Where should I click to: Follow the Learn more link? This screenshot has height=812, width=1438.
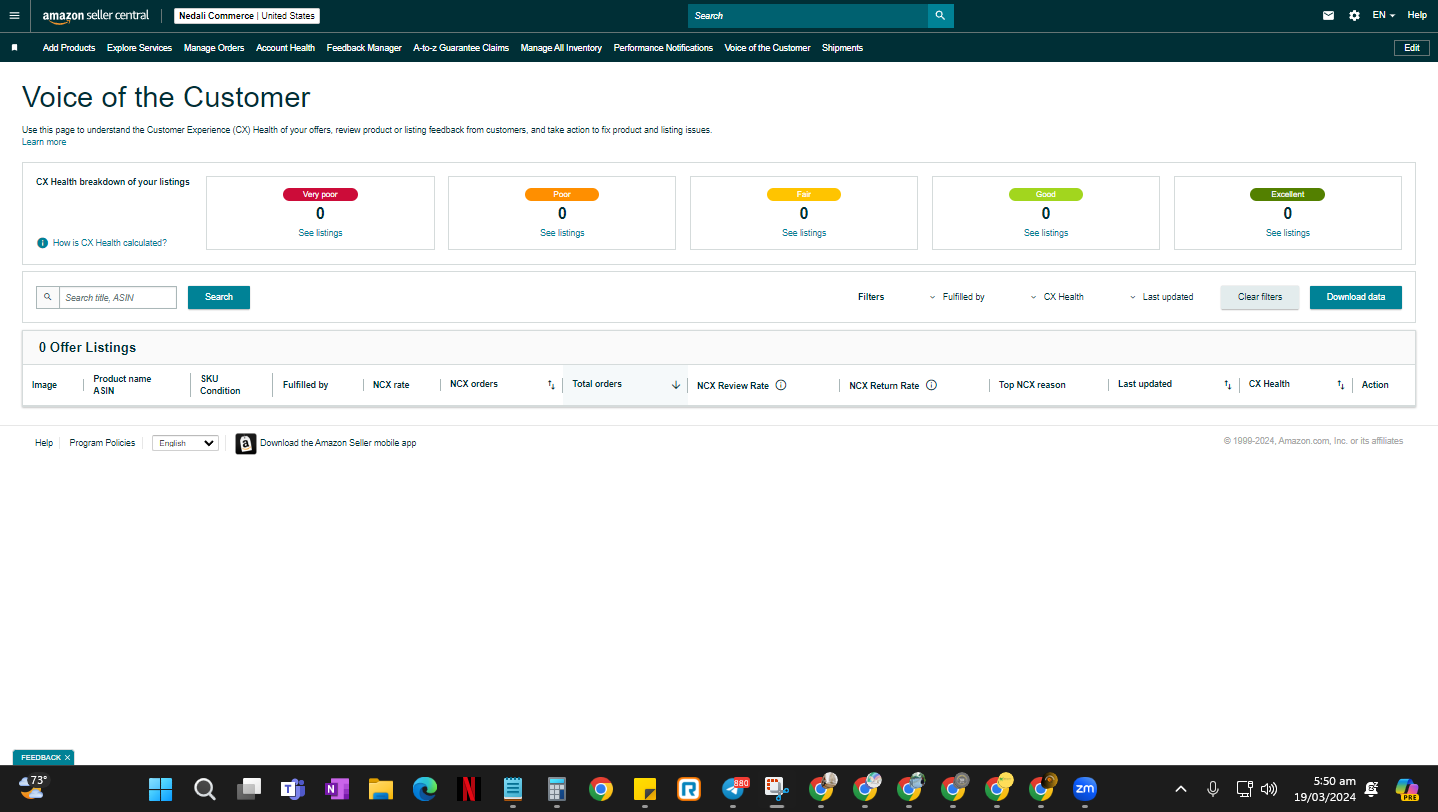[44, 142]
